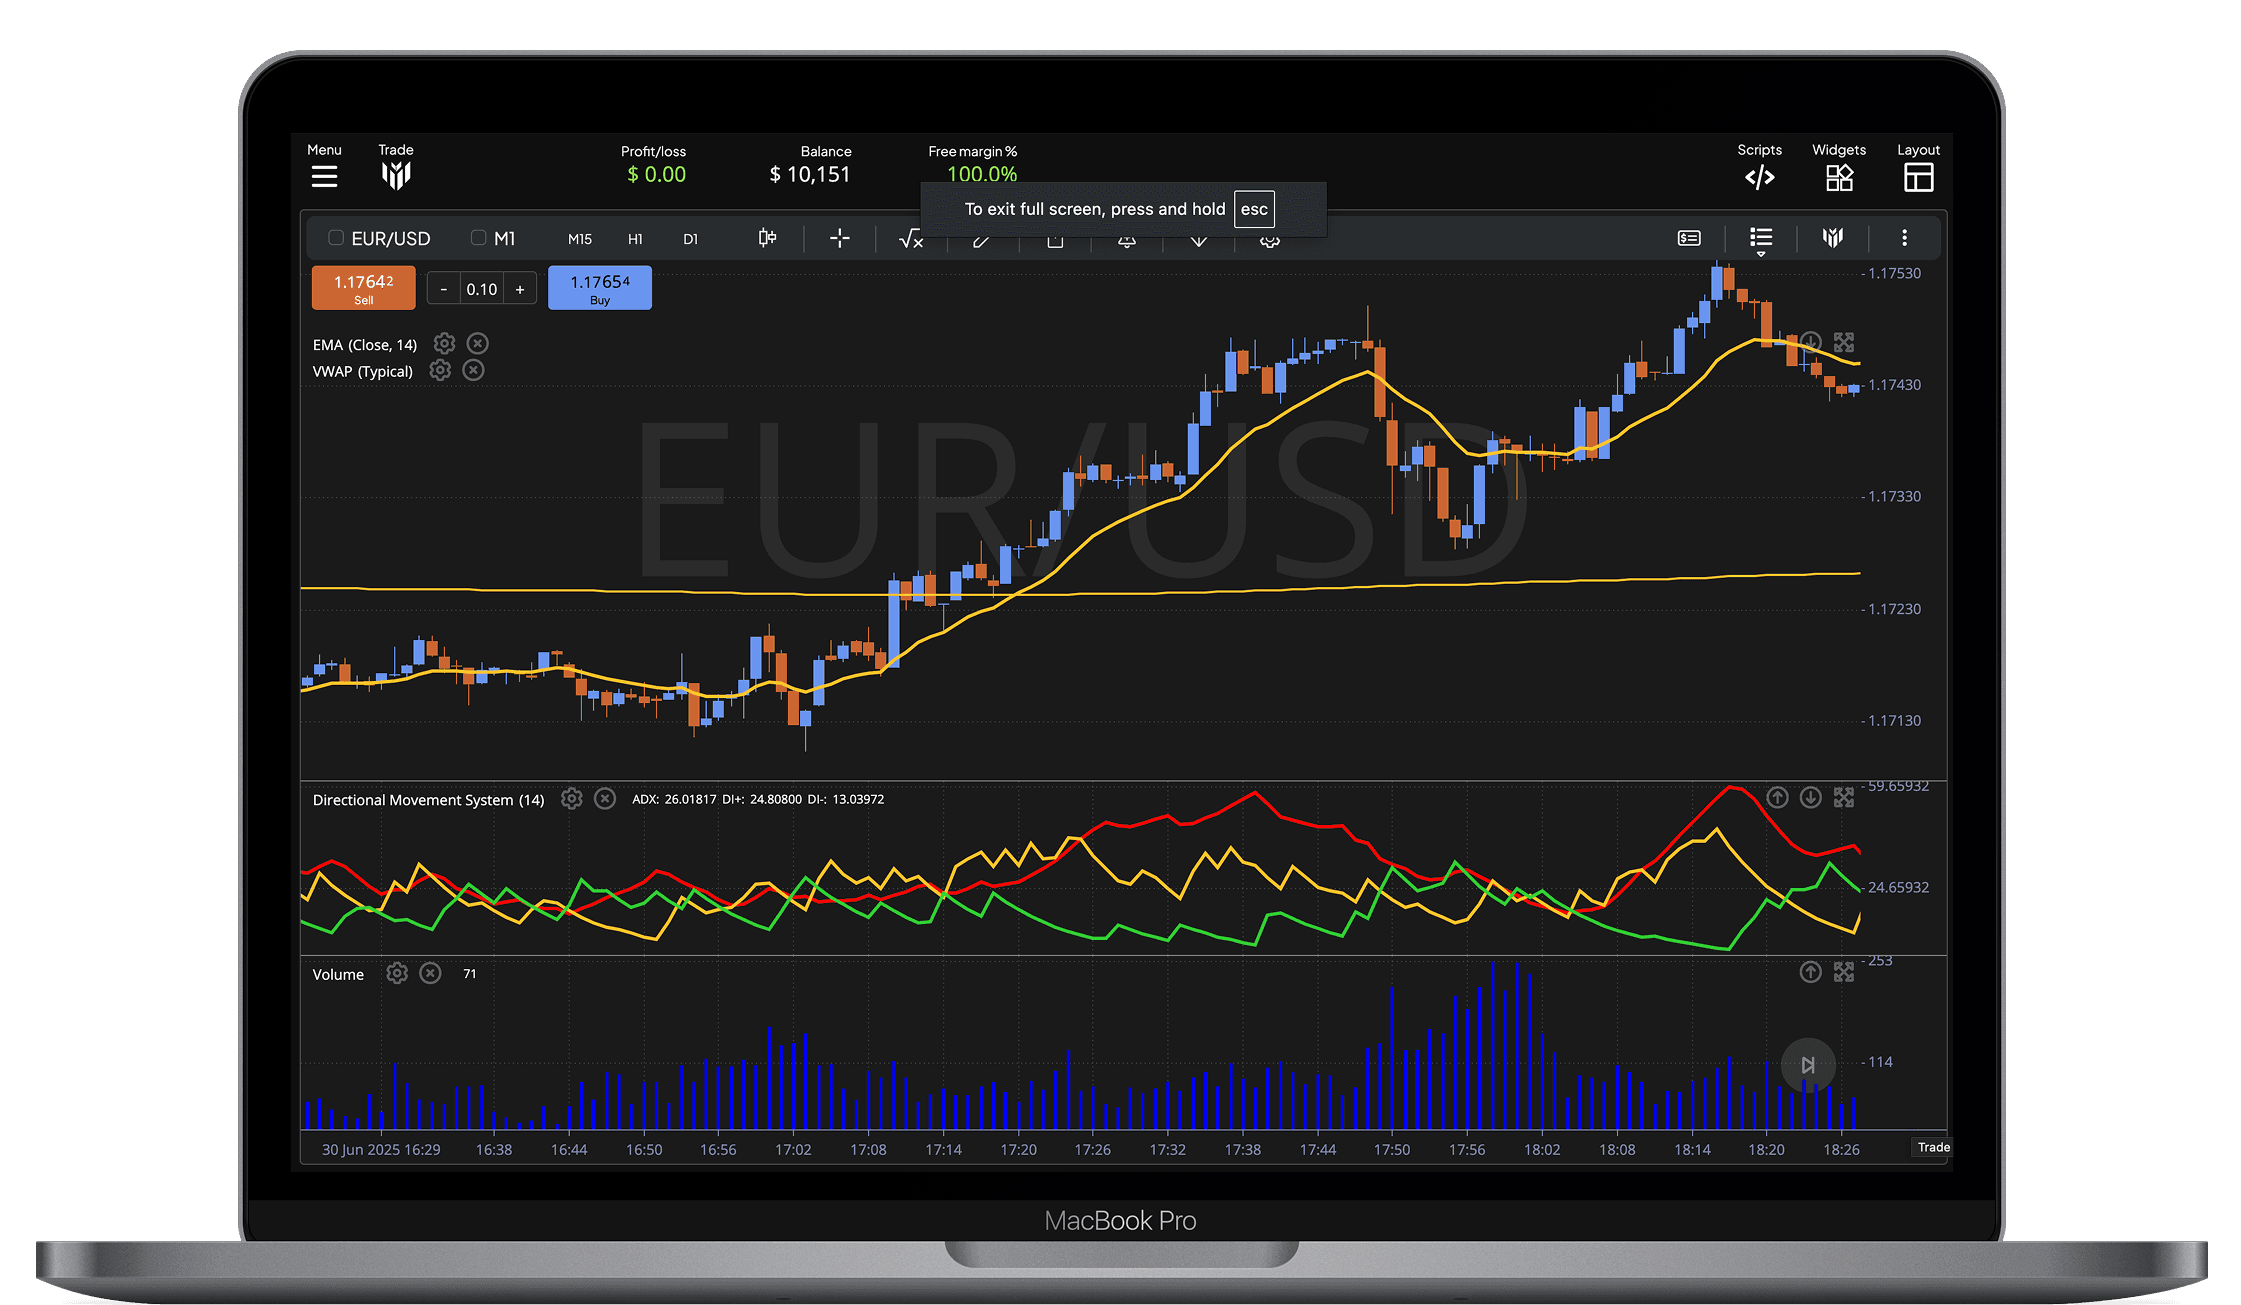
Task: Open the Widgets panel
Action: point(1838,176)
